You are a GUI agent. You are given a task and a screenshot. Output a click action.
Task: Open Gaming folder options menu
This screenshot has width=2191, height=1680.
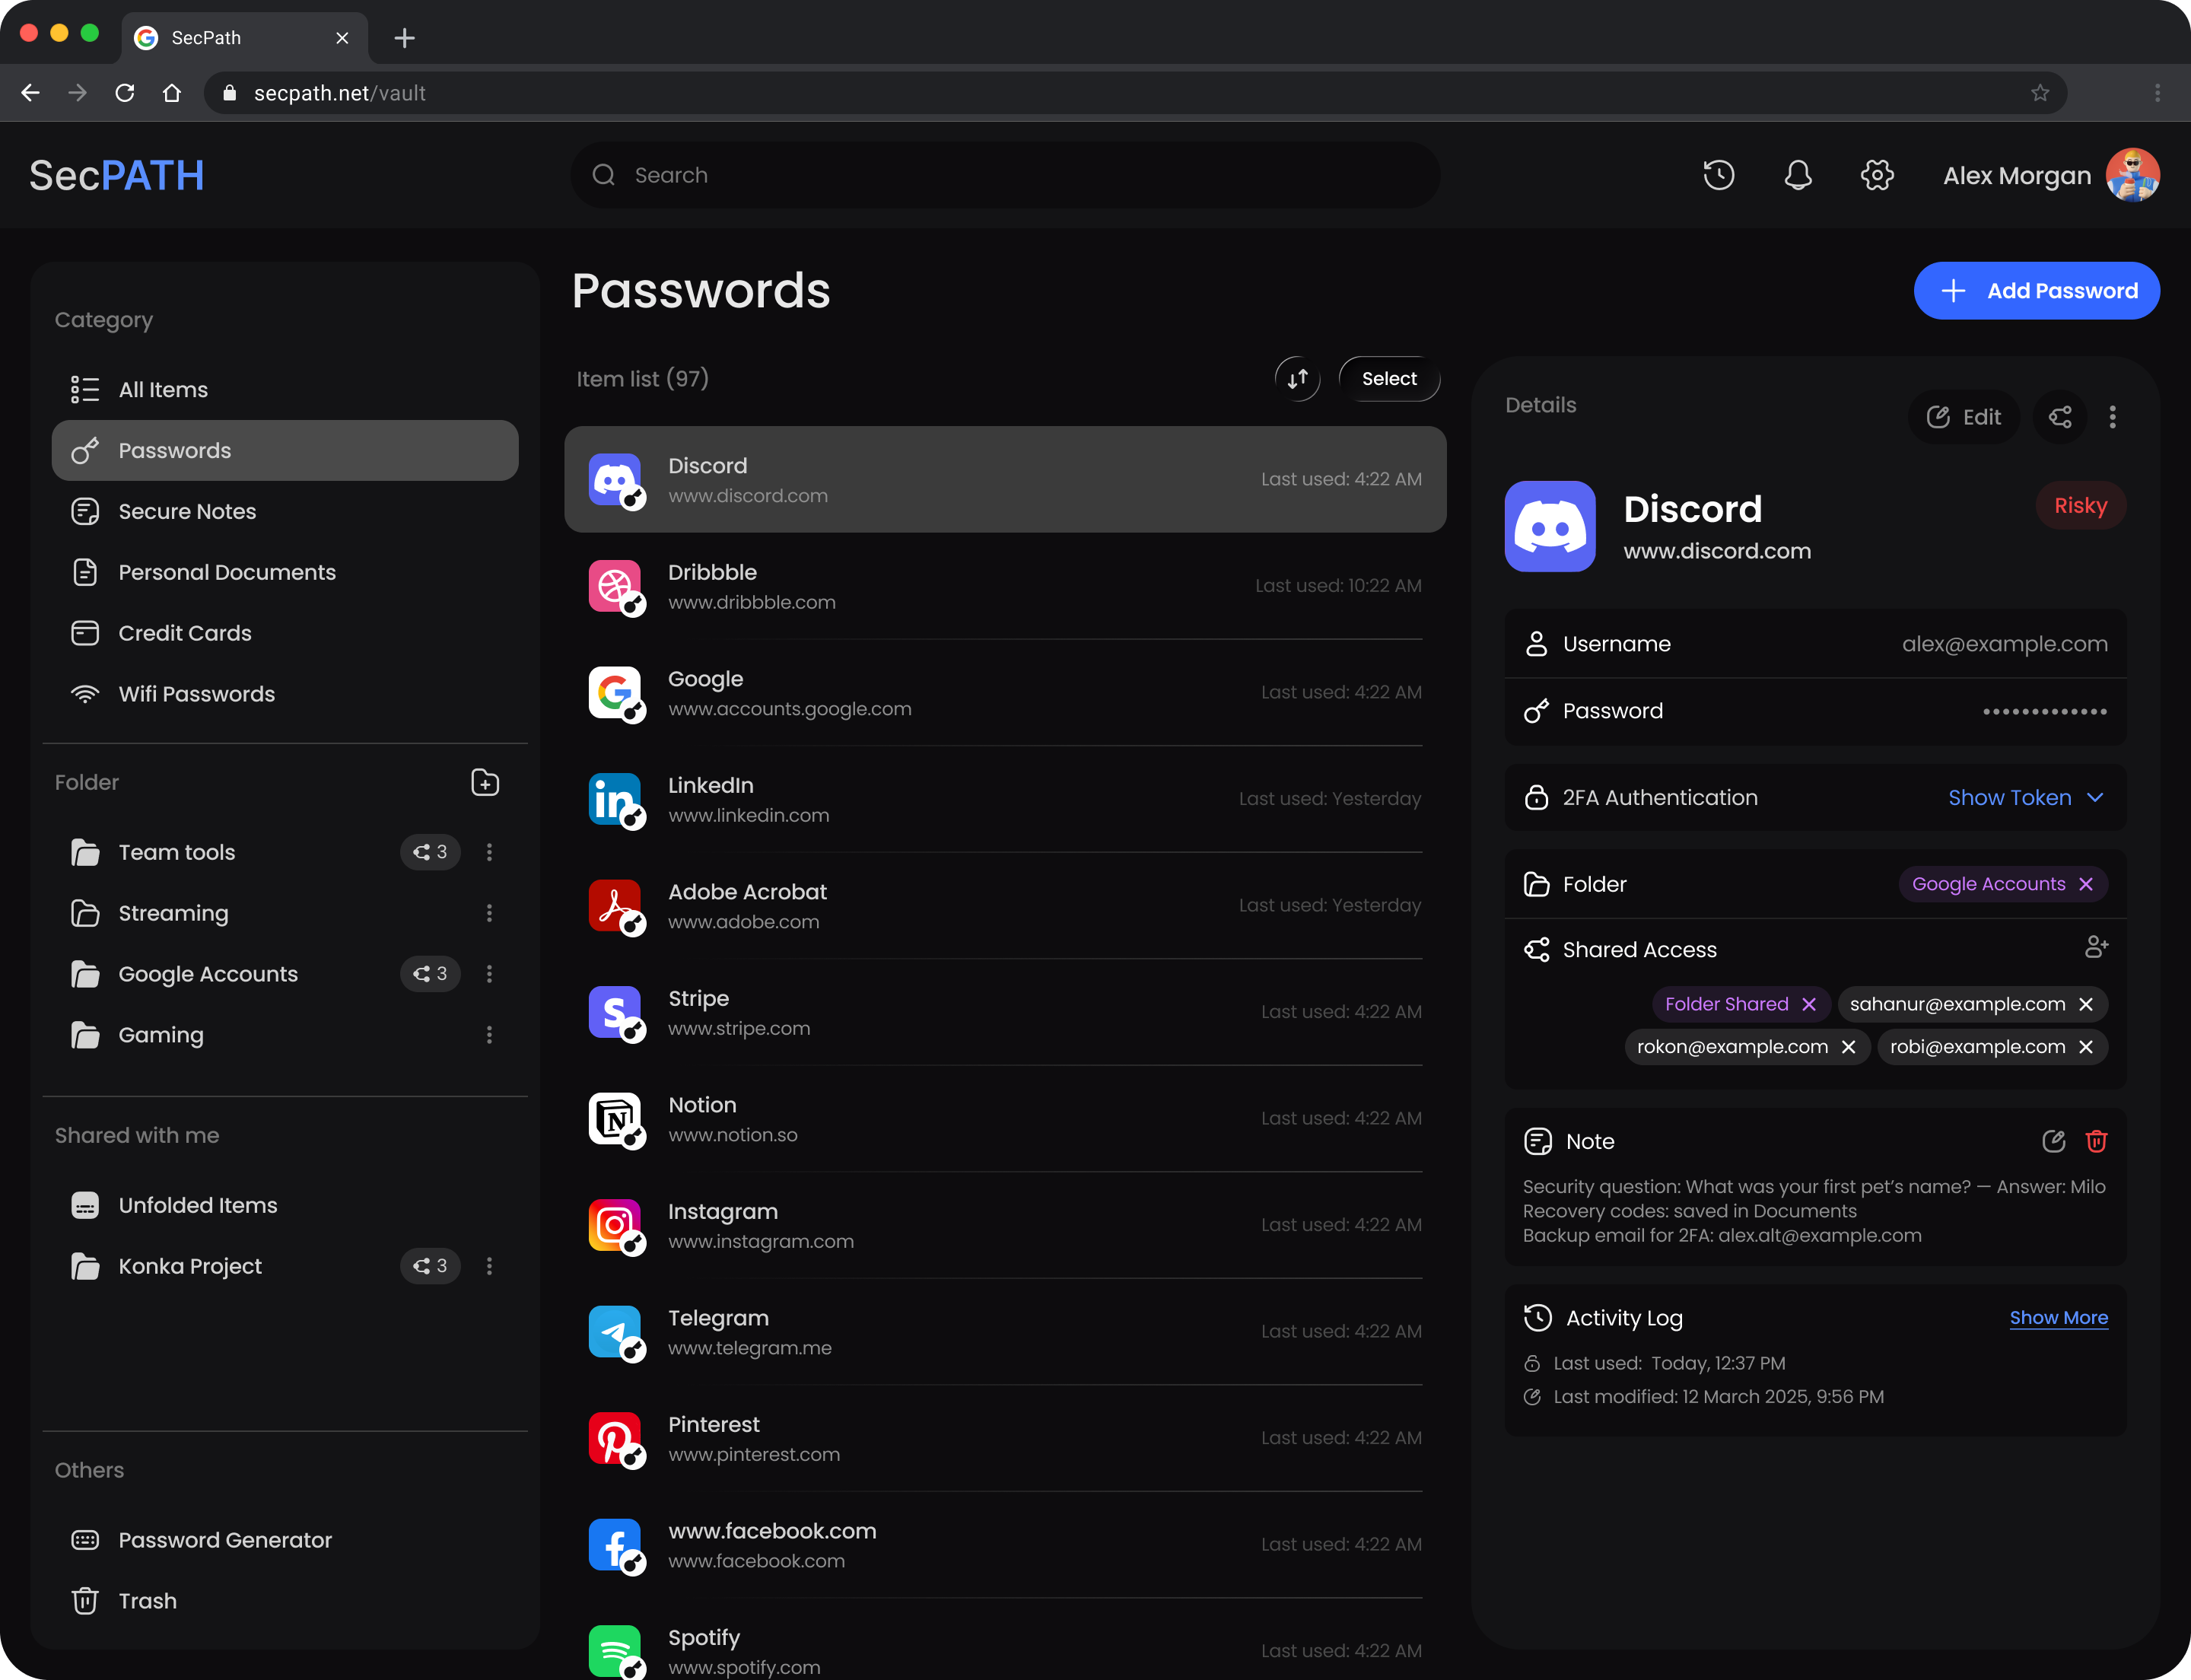(489, 1035)
